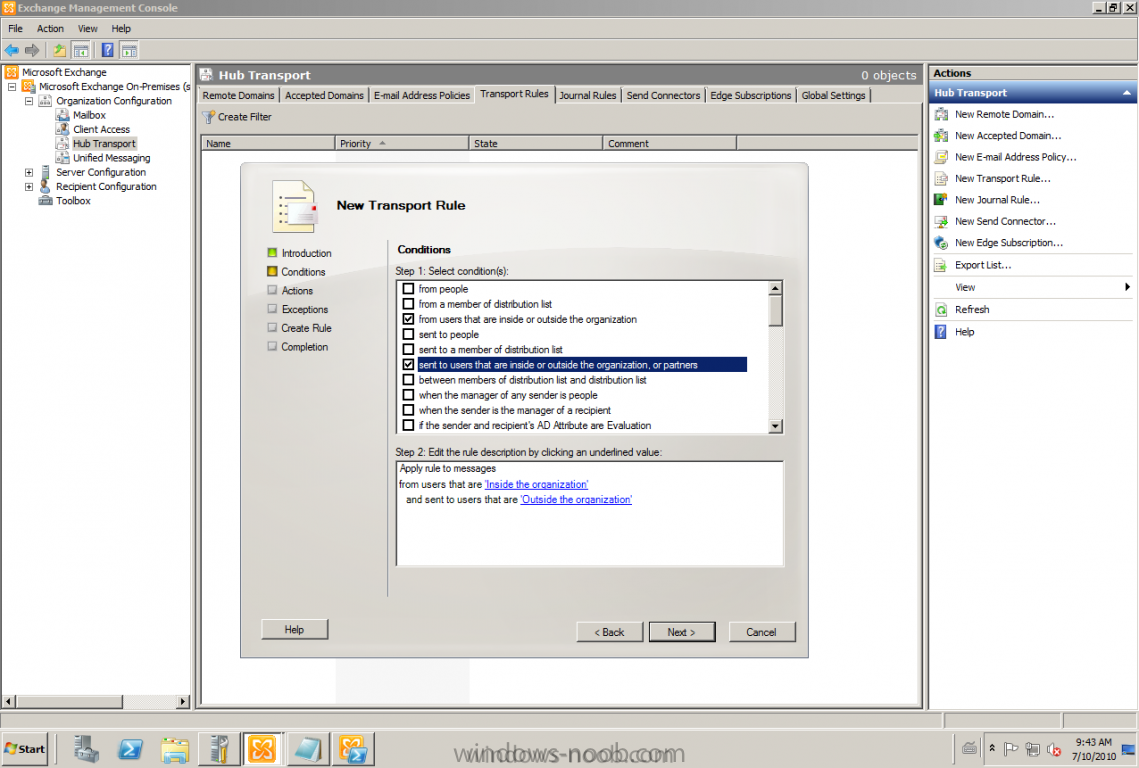This screenshot has width=1139, height=768.
Task: Check the 'from people' condition
Action: (x=408, y=288)
